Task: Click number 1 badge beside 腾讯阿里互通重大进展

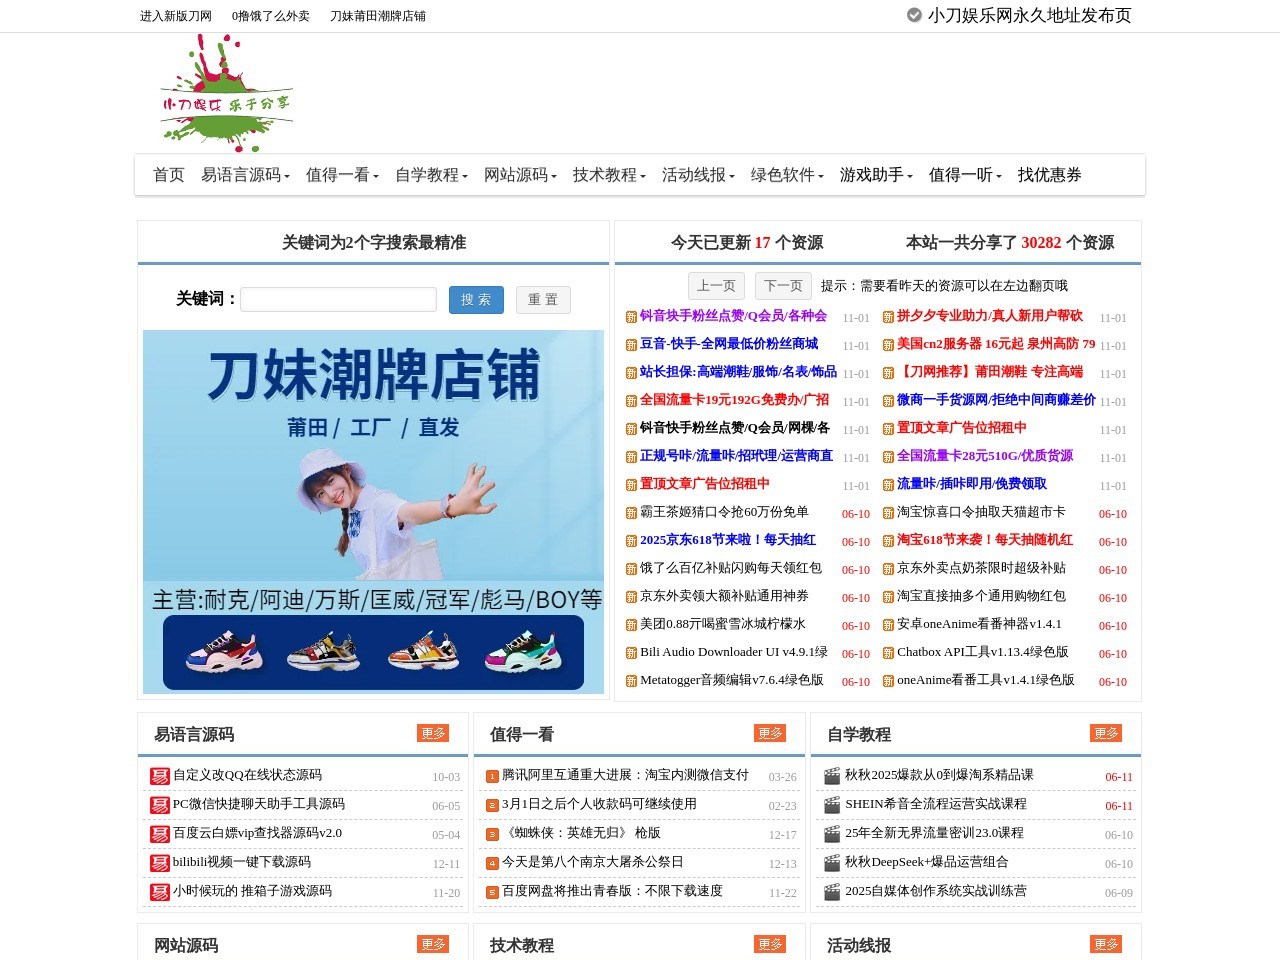Action: tap(492, 777)
